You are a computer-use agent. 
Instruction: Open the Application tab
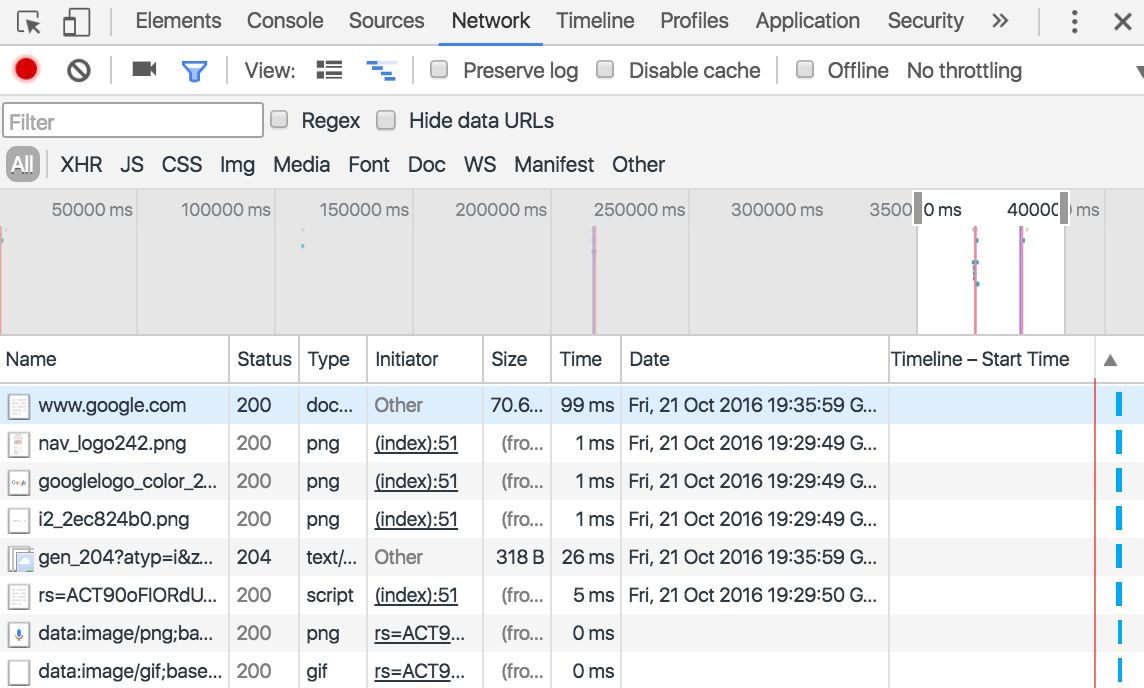[x=808, y=20]
